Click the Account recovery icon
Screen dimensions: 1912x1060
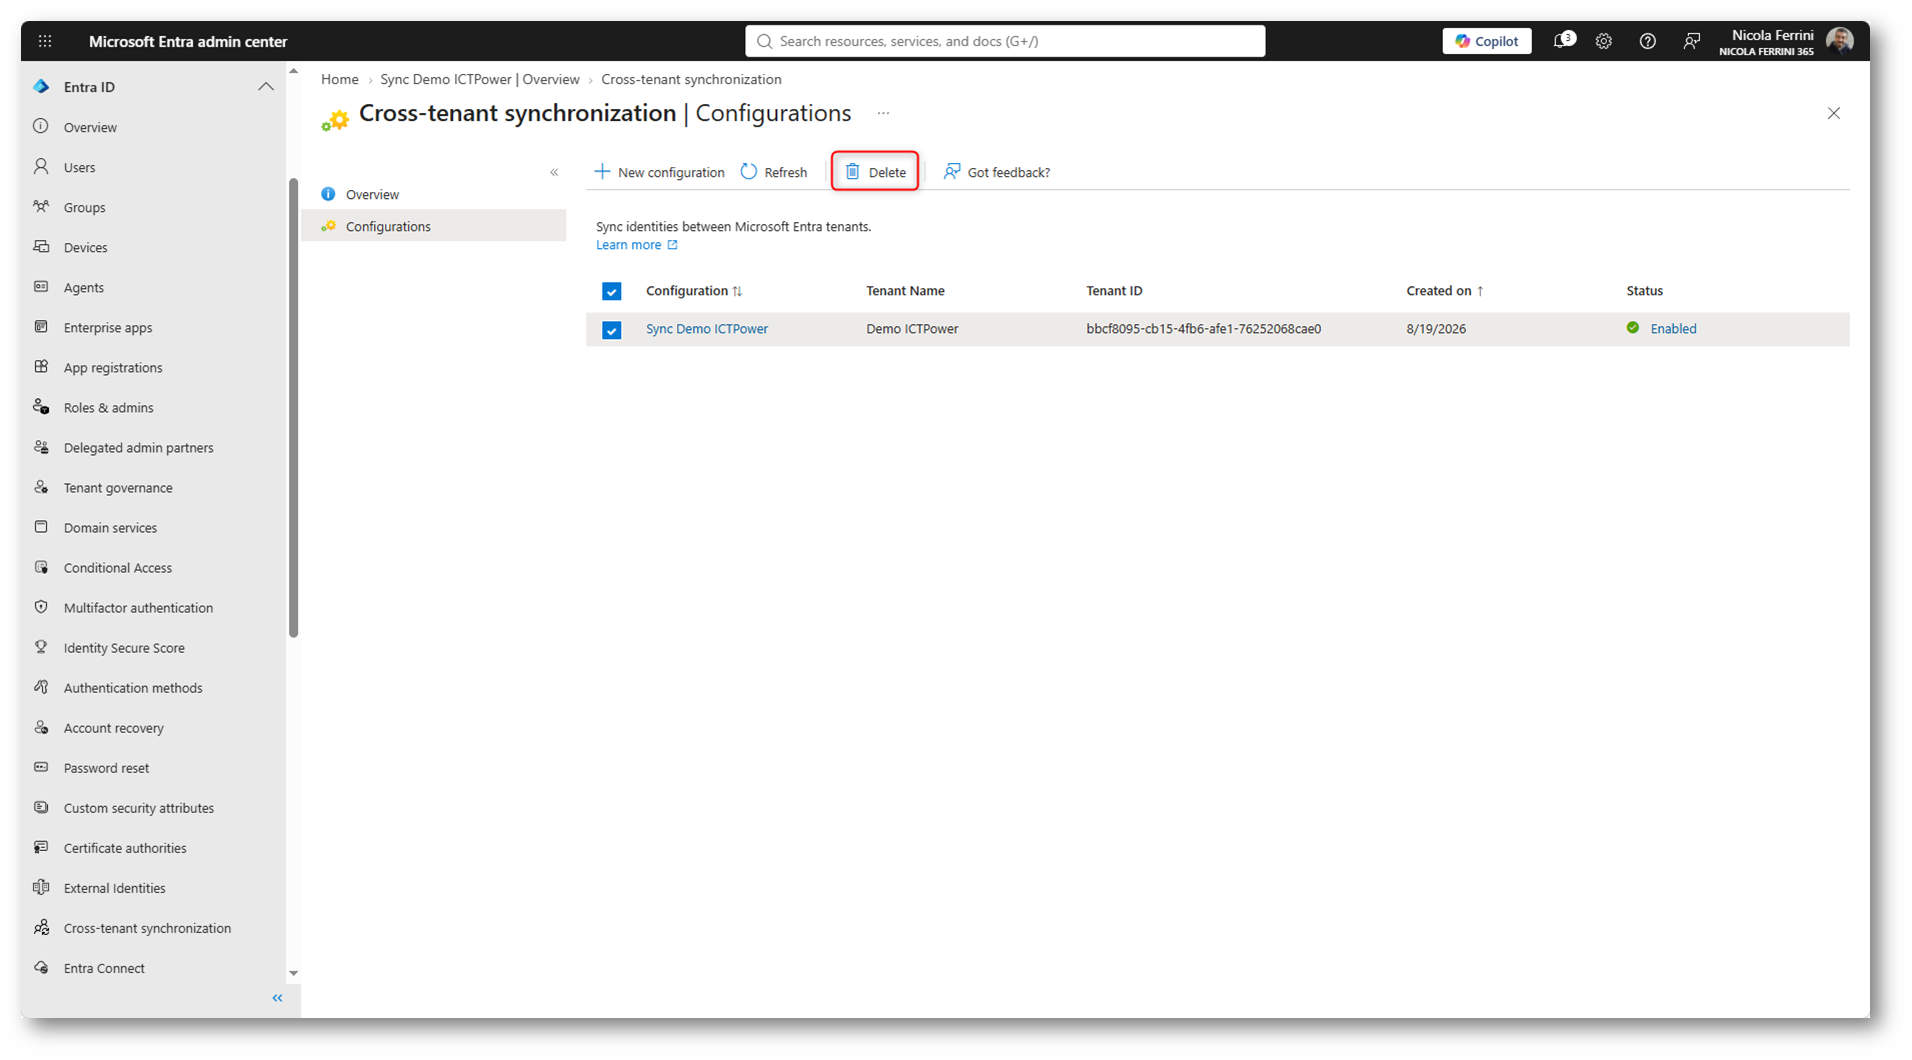click(x=41, y=727)
